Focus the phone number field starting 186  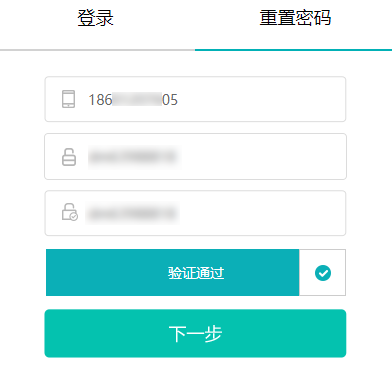click(x=195, y=99)
